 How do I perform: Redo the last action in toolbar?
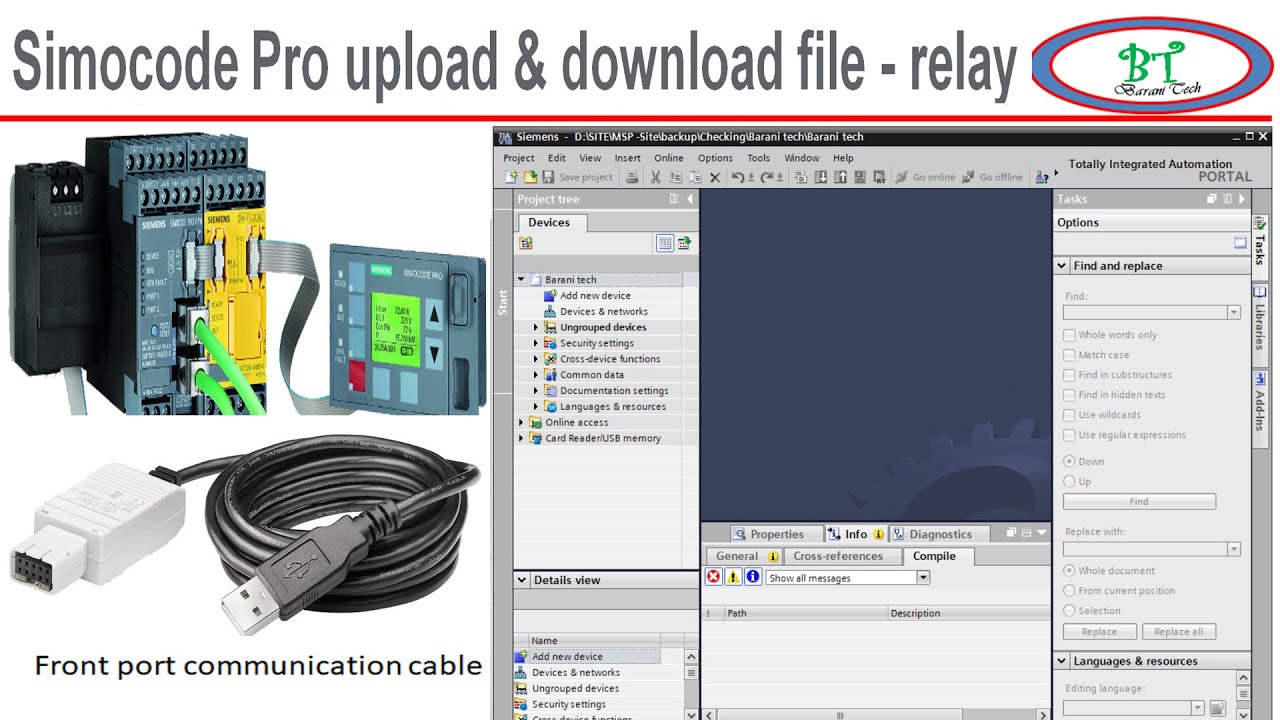coord(768,177)
